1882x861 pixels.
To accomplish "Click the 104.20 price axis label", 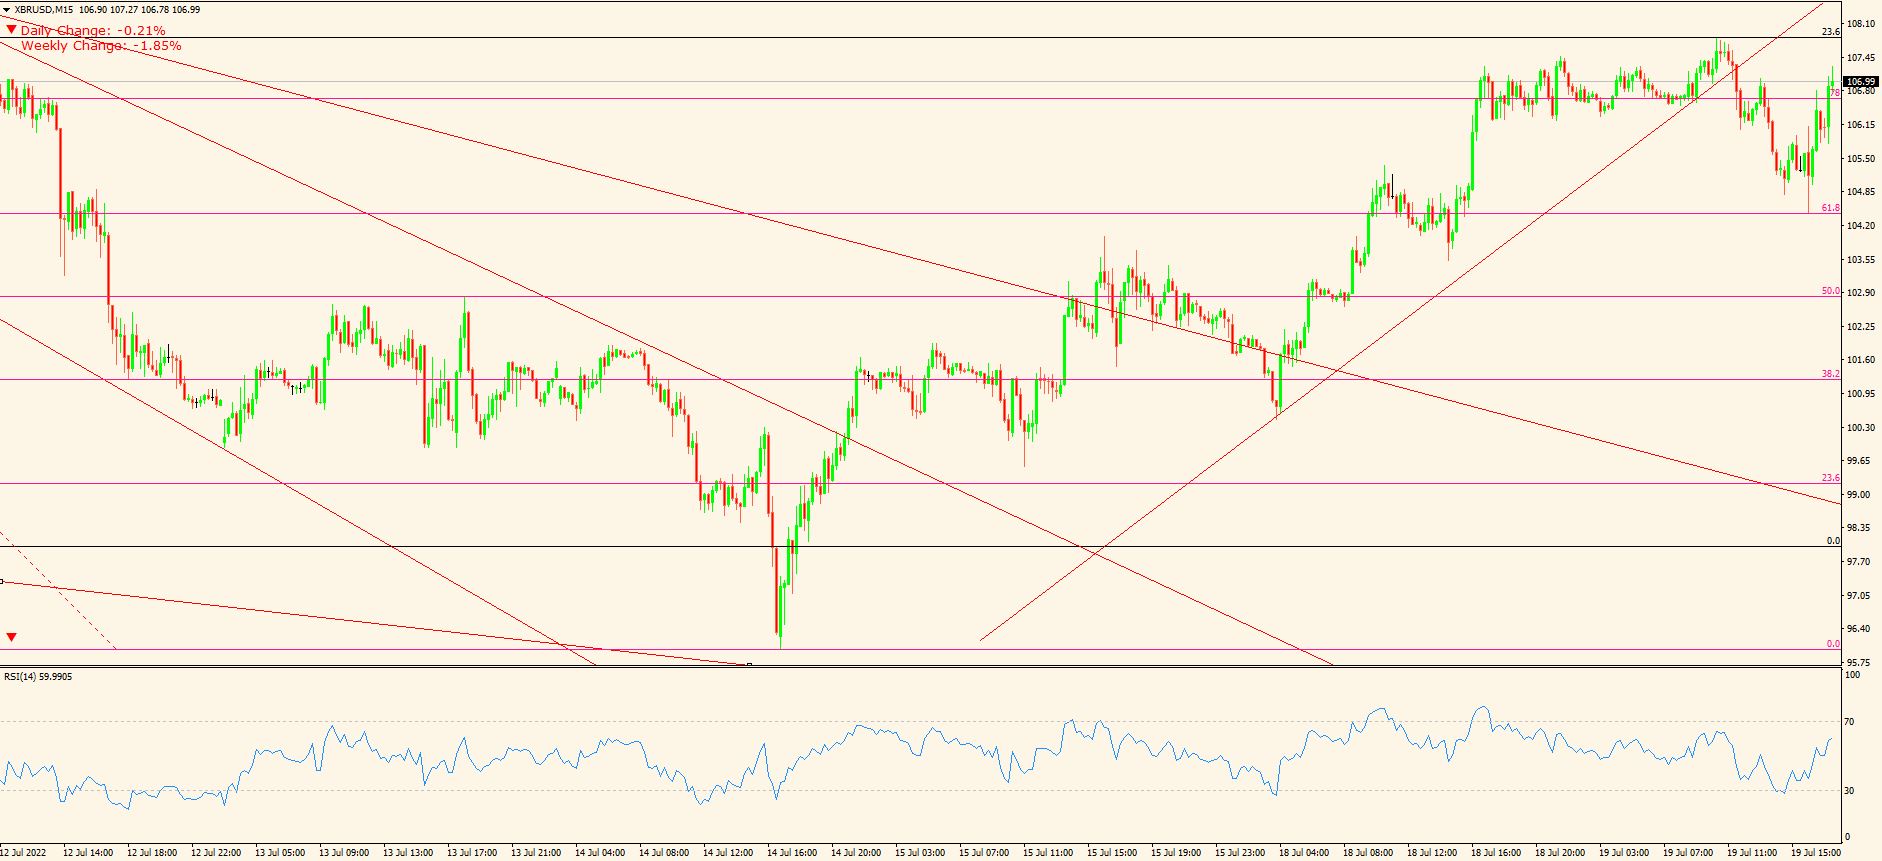I will (1860, 226).
